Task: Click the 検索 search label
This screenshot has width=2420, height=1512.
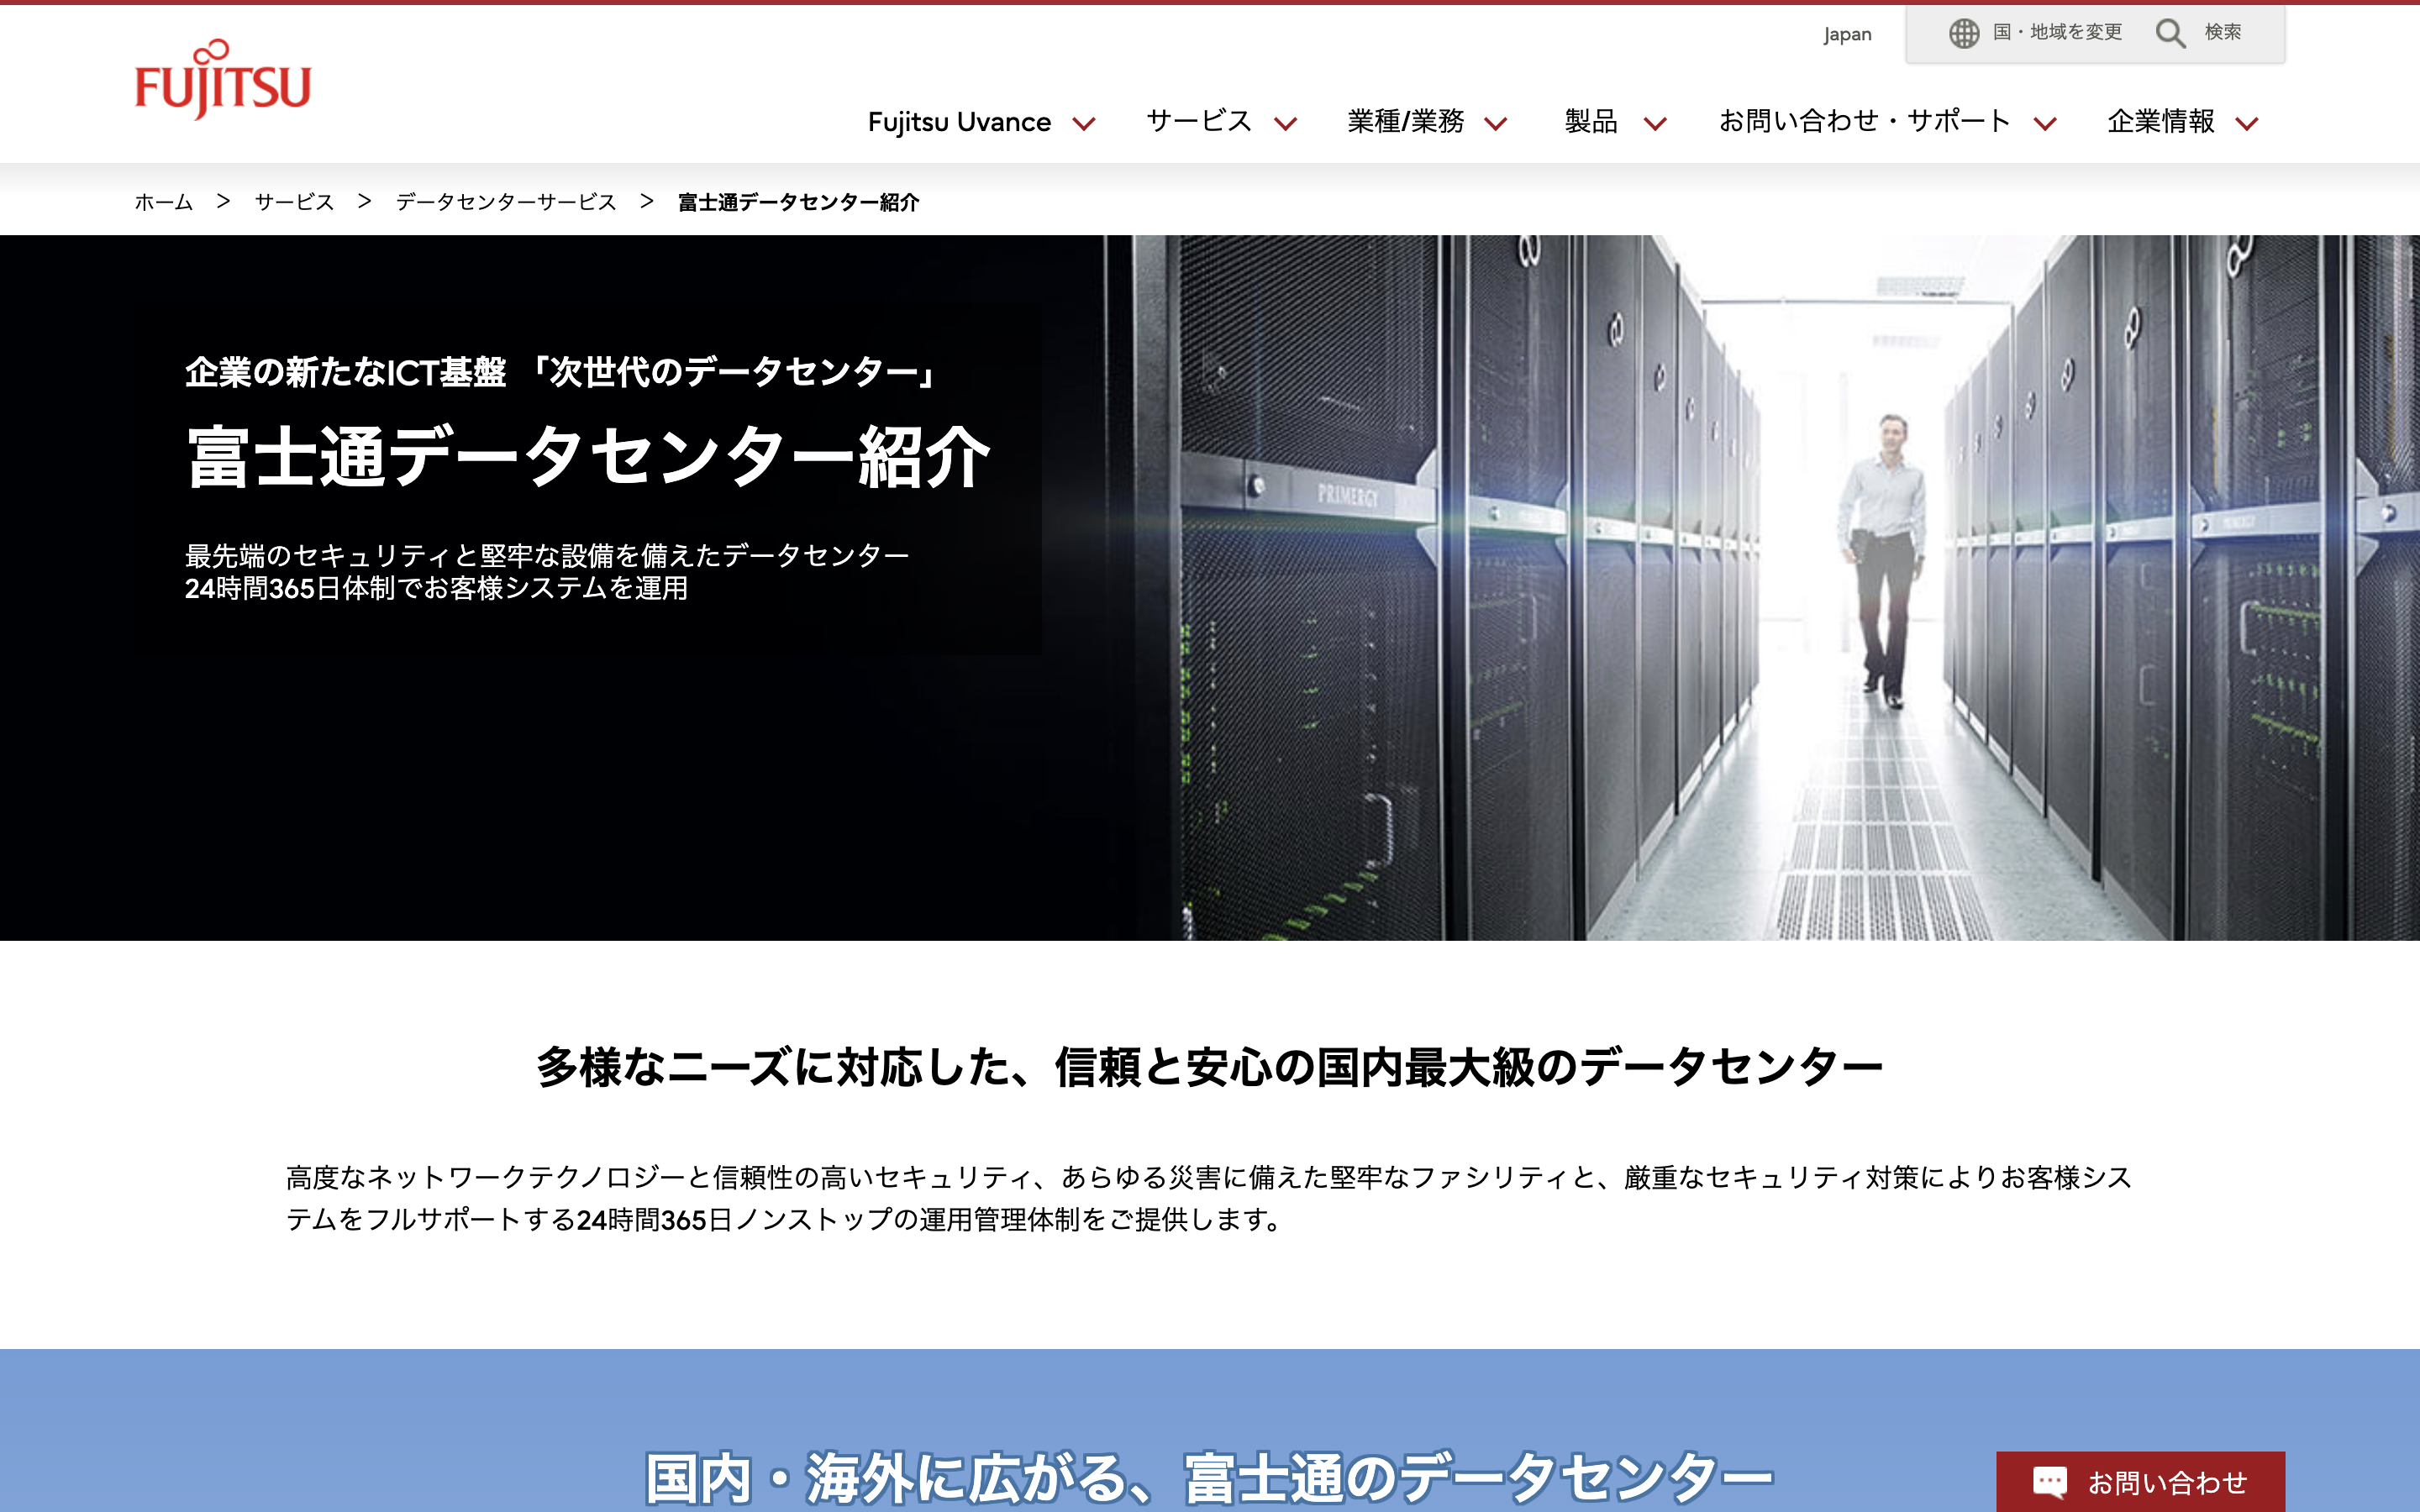Action: tap(2222, 32)
